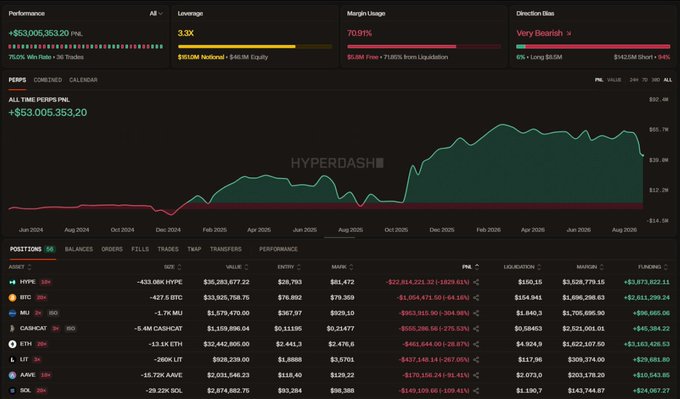This screenshot has height=399, width=680.
Task: Sort positions by VALUE column
Action: coord(237,267)
